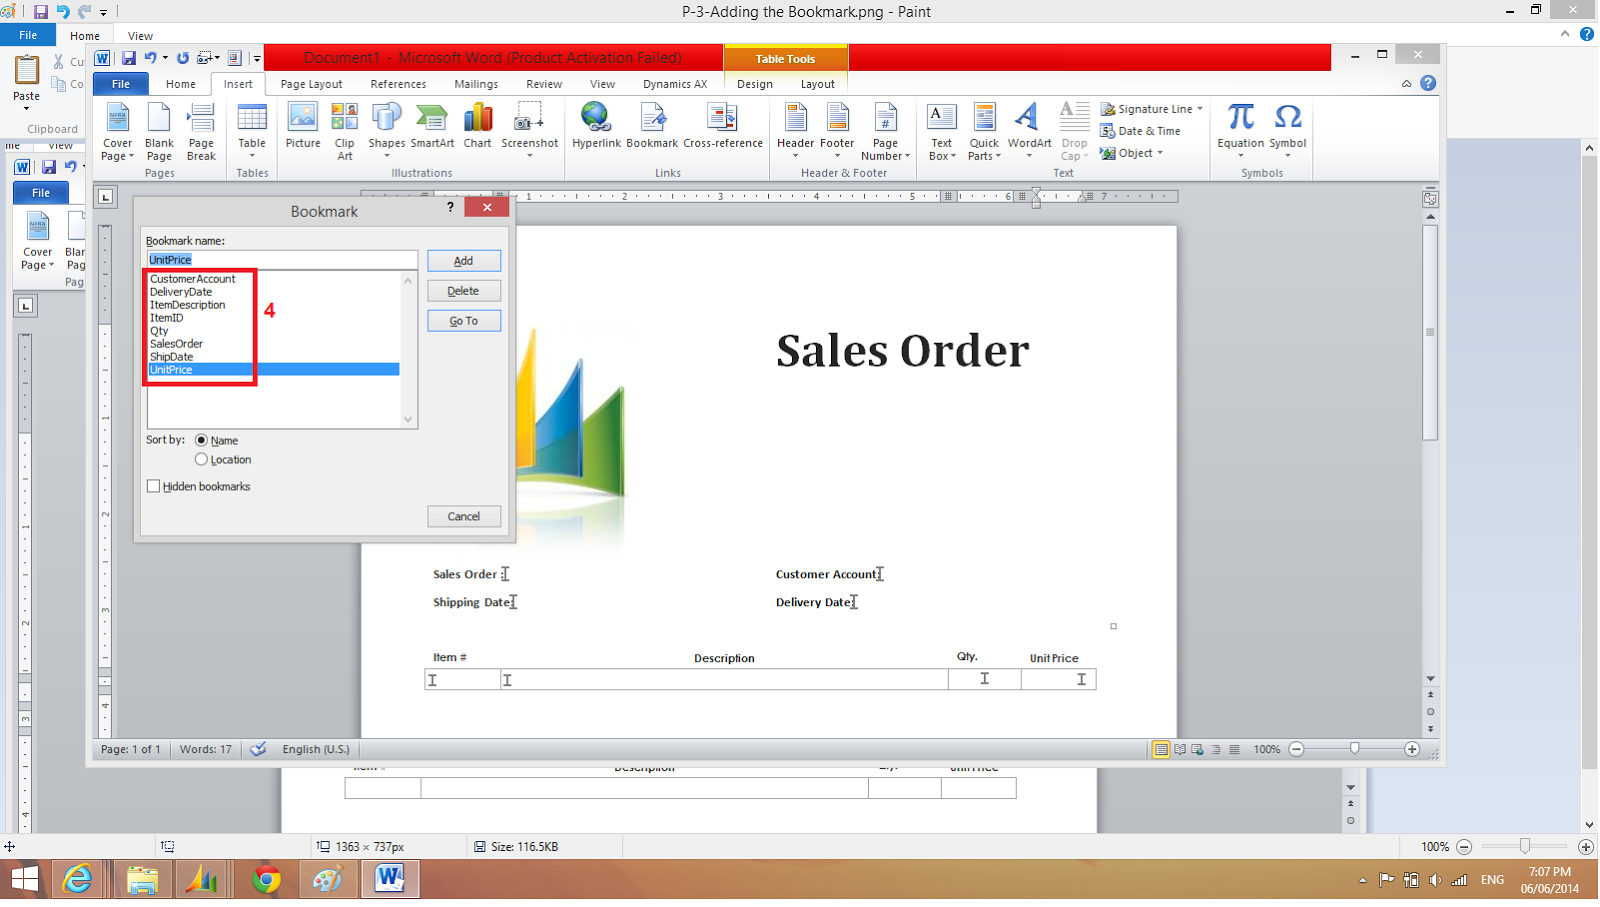Save the Word document from quick access toolbar
Screen dimensions: 1600x907
129,58
